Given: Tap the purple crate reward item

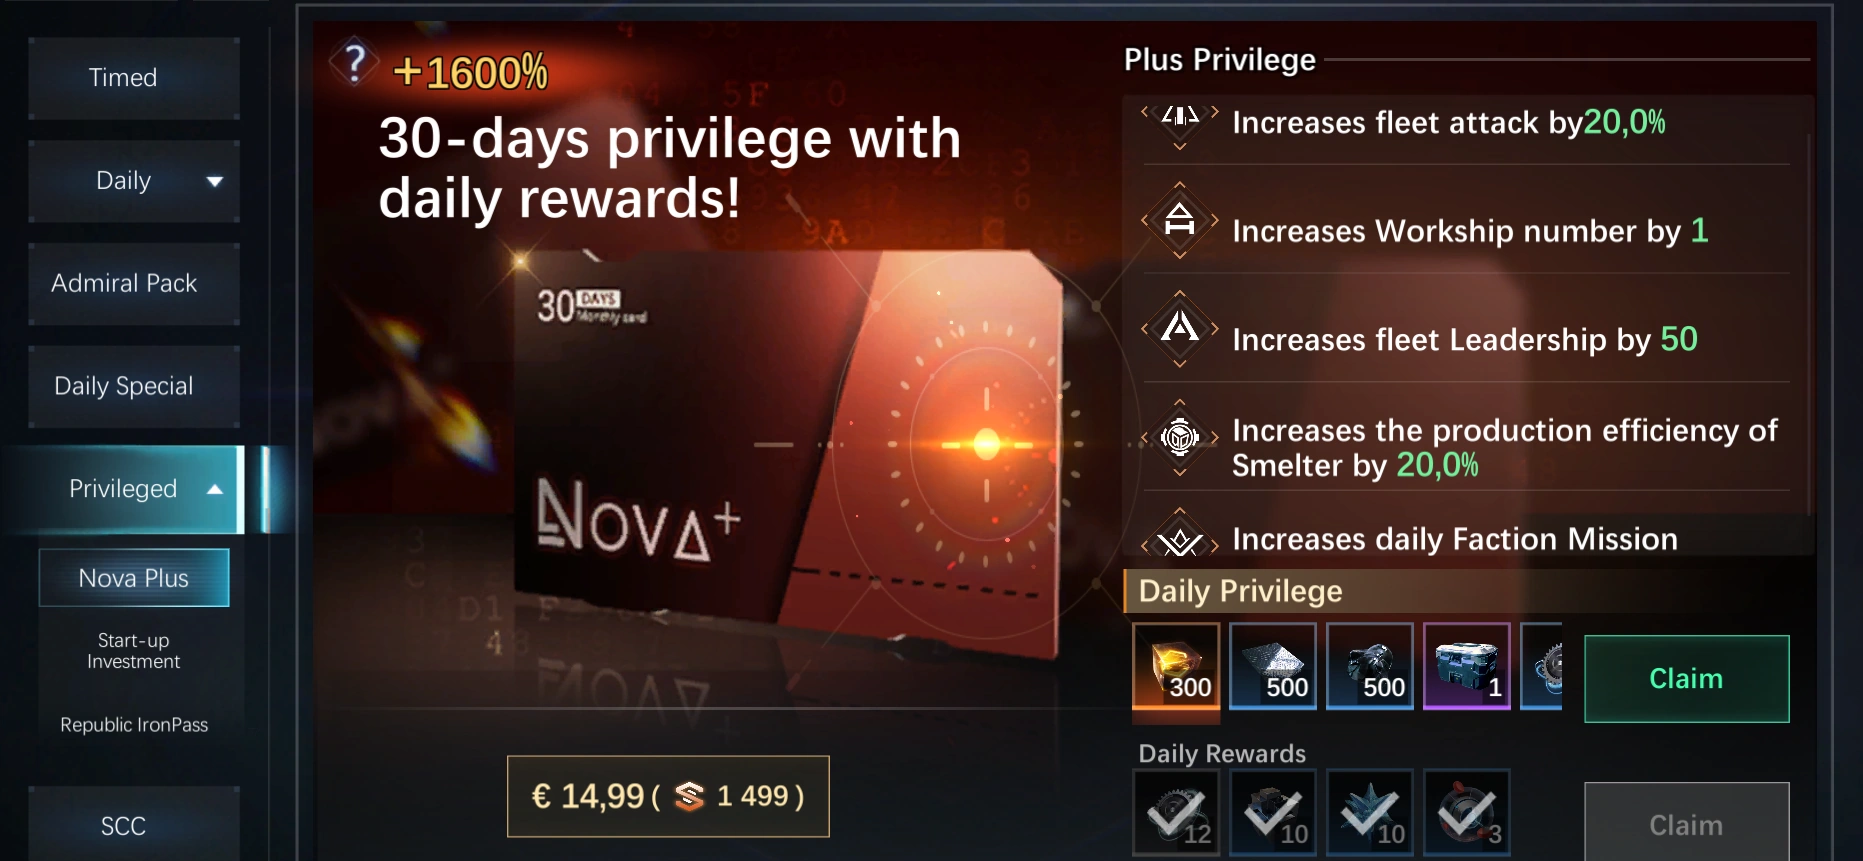Looking at the screenshot, I should [1467, 666].
